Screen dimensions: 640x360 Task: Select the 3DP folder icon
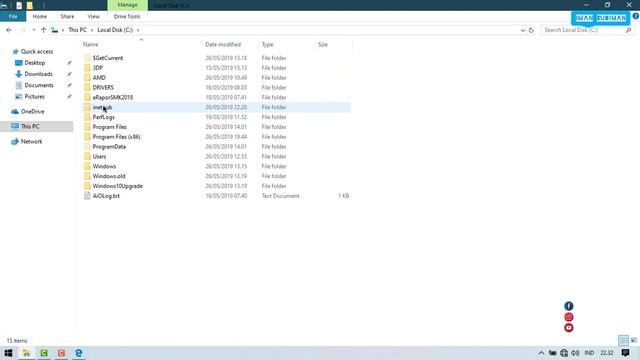(87, 68)
